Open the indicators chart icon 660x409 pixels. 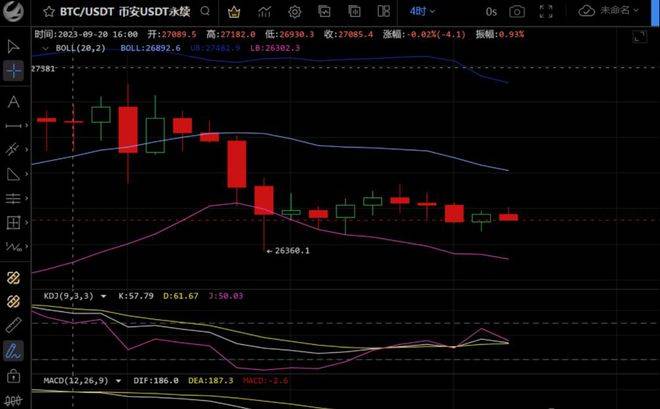pyautogui.click(x=264, y=12)
